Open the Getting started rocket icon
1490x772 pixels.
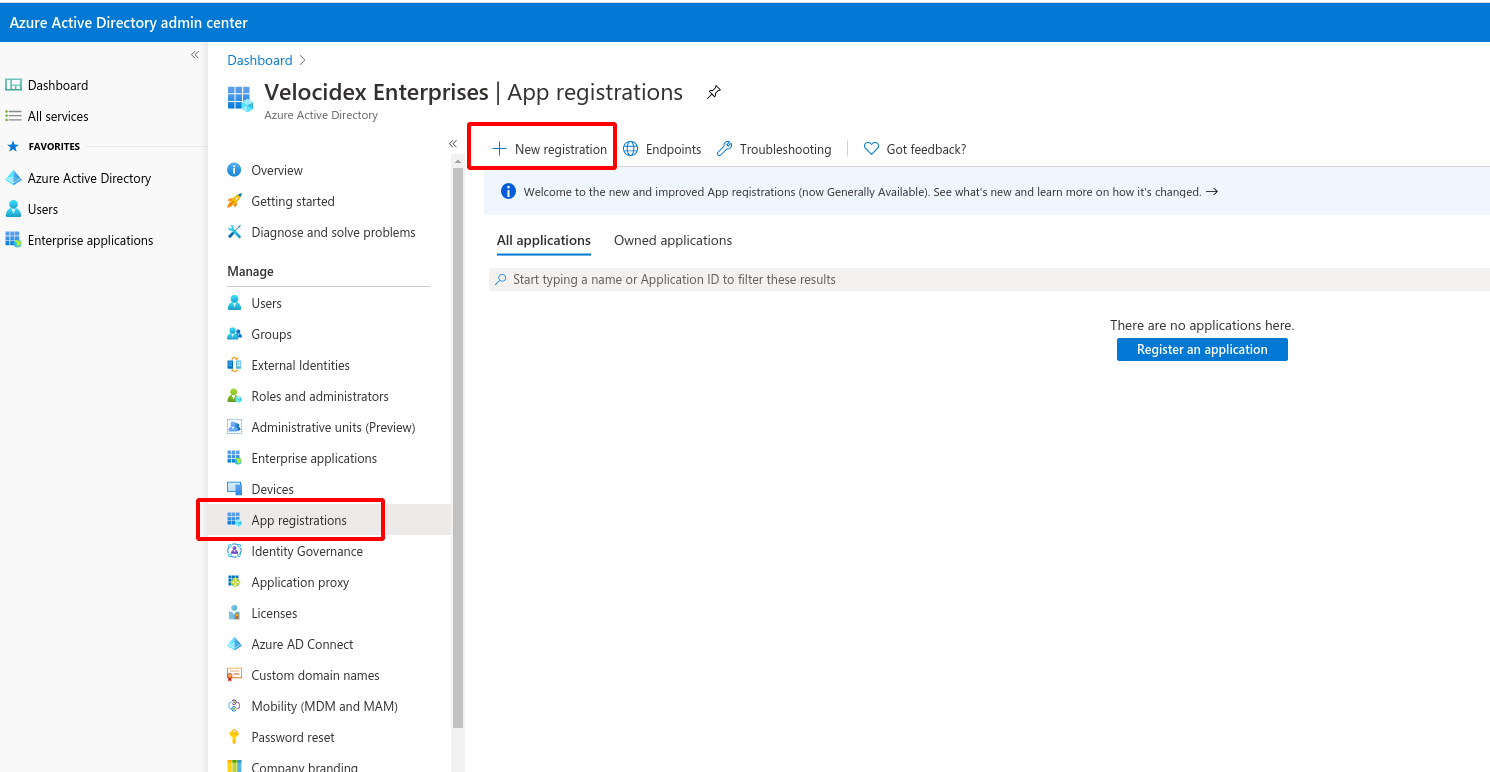click(234, 201)
